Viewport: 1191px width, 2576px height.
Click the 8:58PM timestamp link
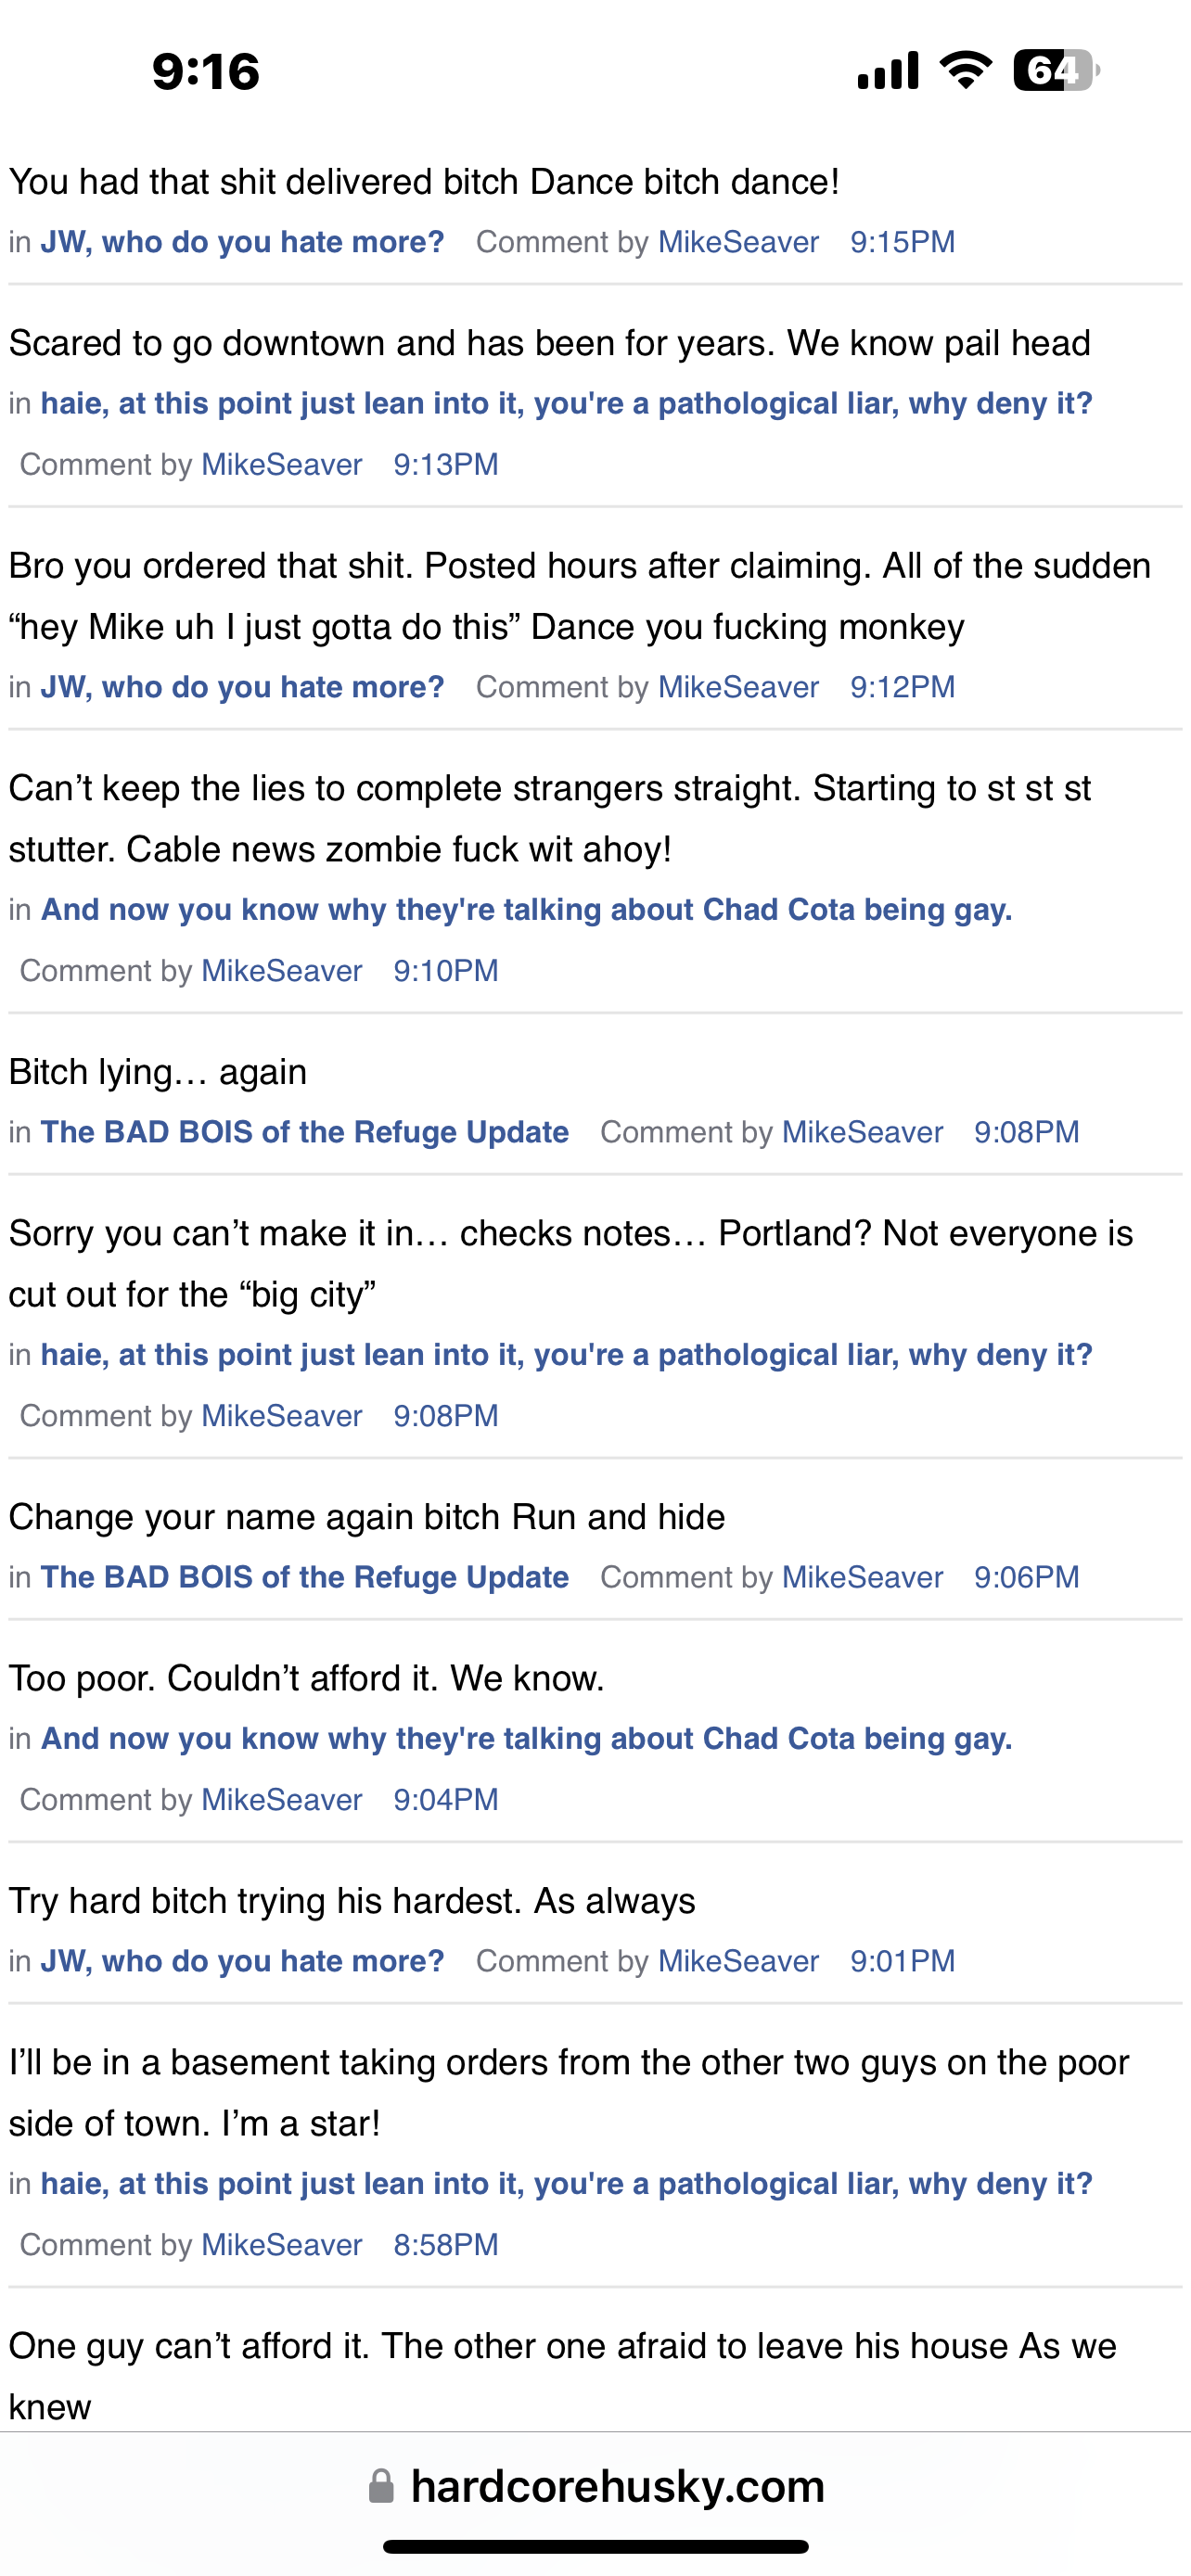pos(445,2245)
